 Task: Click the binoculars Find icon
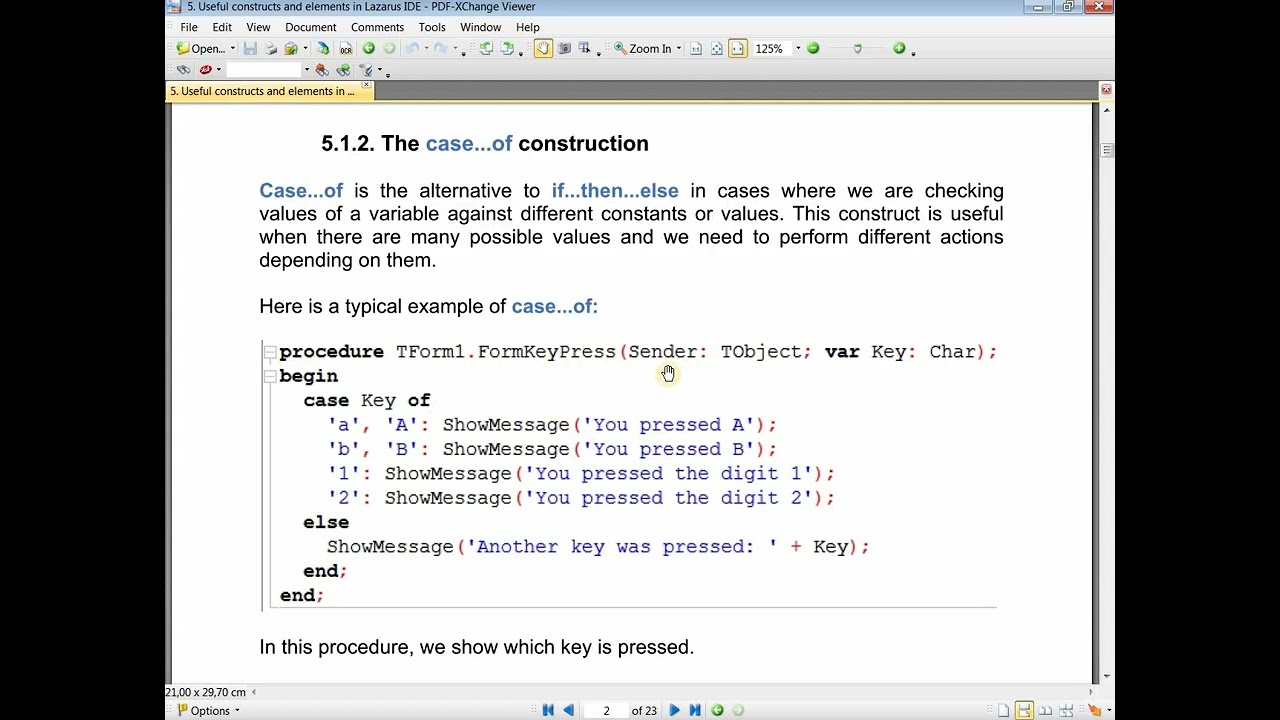(x=183, y=70)
